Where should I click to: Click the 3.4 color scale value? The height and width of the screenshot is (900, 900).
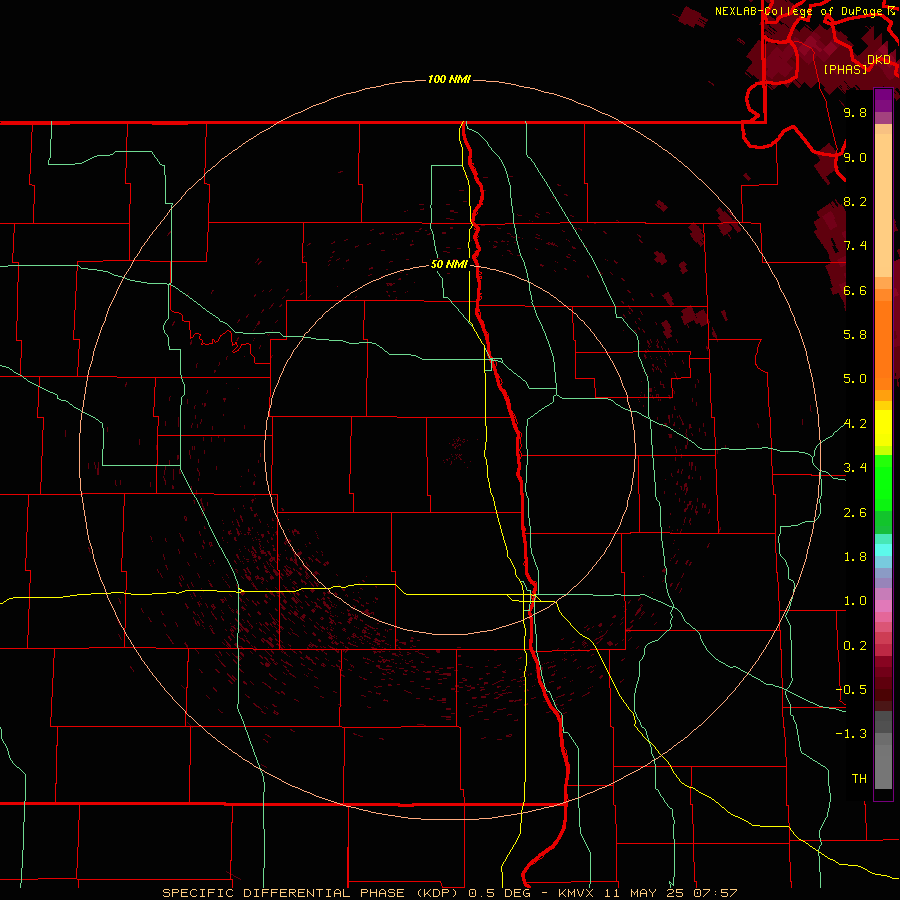[855, 468]
